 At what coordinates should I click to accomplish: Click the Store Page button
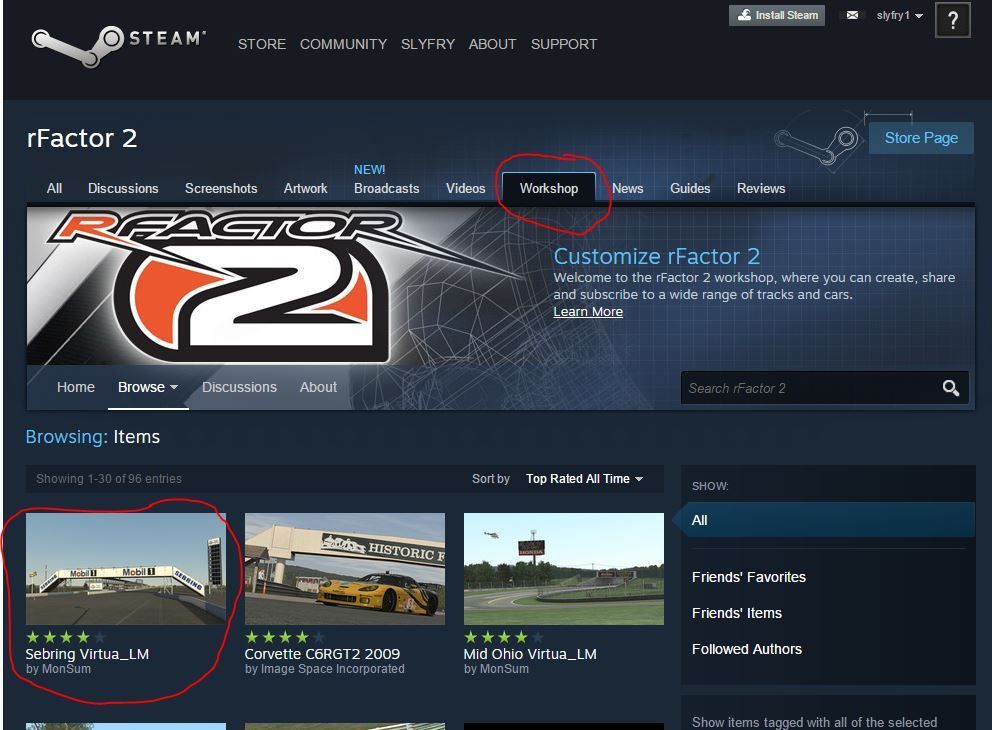tap(921, 138)
